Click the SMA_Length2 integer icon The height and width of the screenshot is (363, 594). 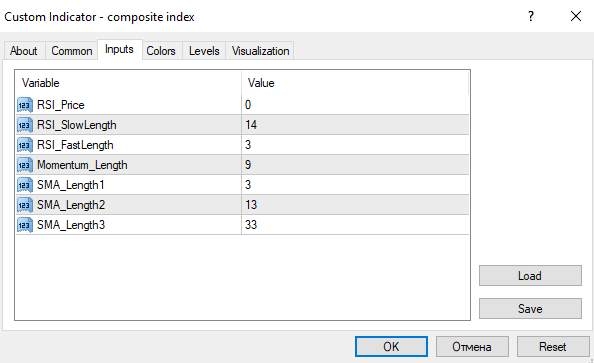25,205
